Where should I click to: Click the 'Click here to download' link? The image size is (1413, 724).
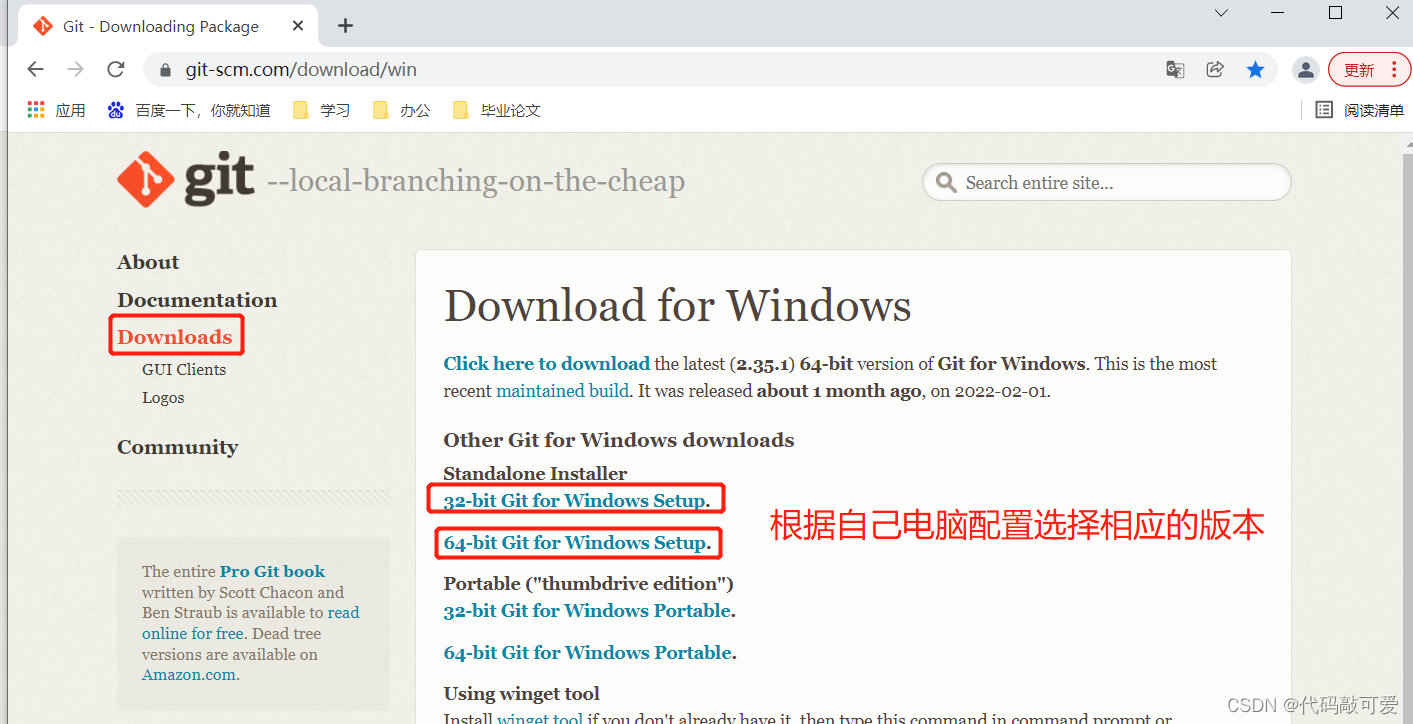547,364
